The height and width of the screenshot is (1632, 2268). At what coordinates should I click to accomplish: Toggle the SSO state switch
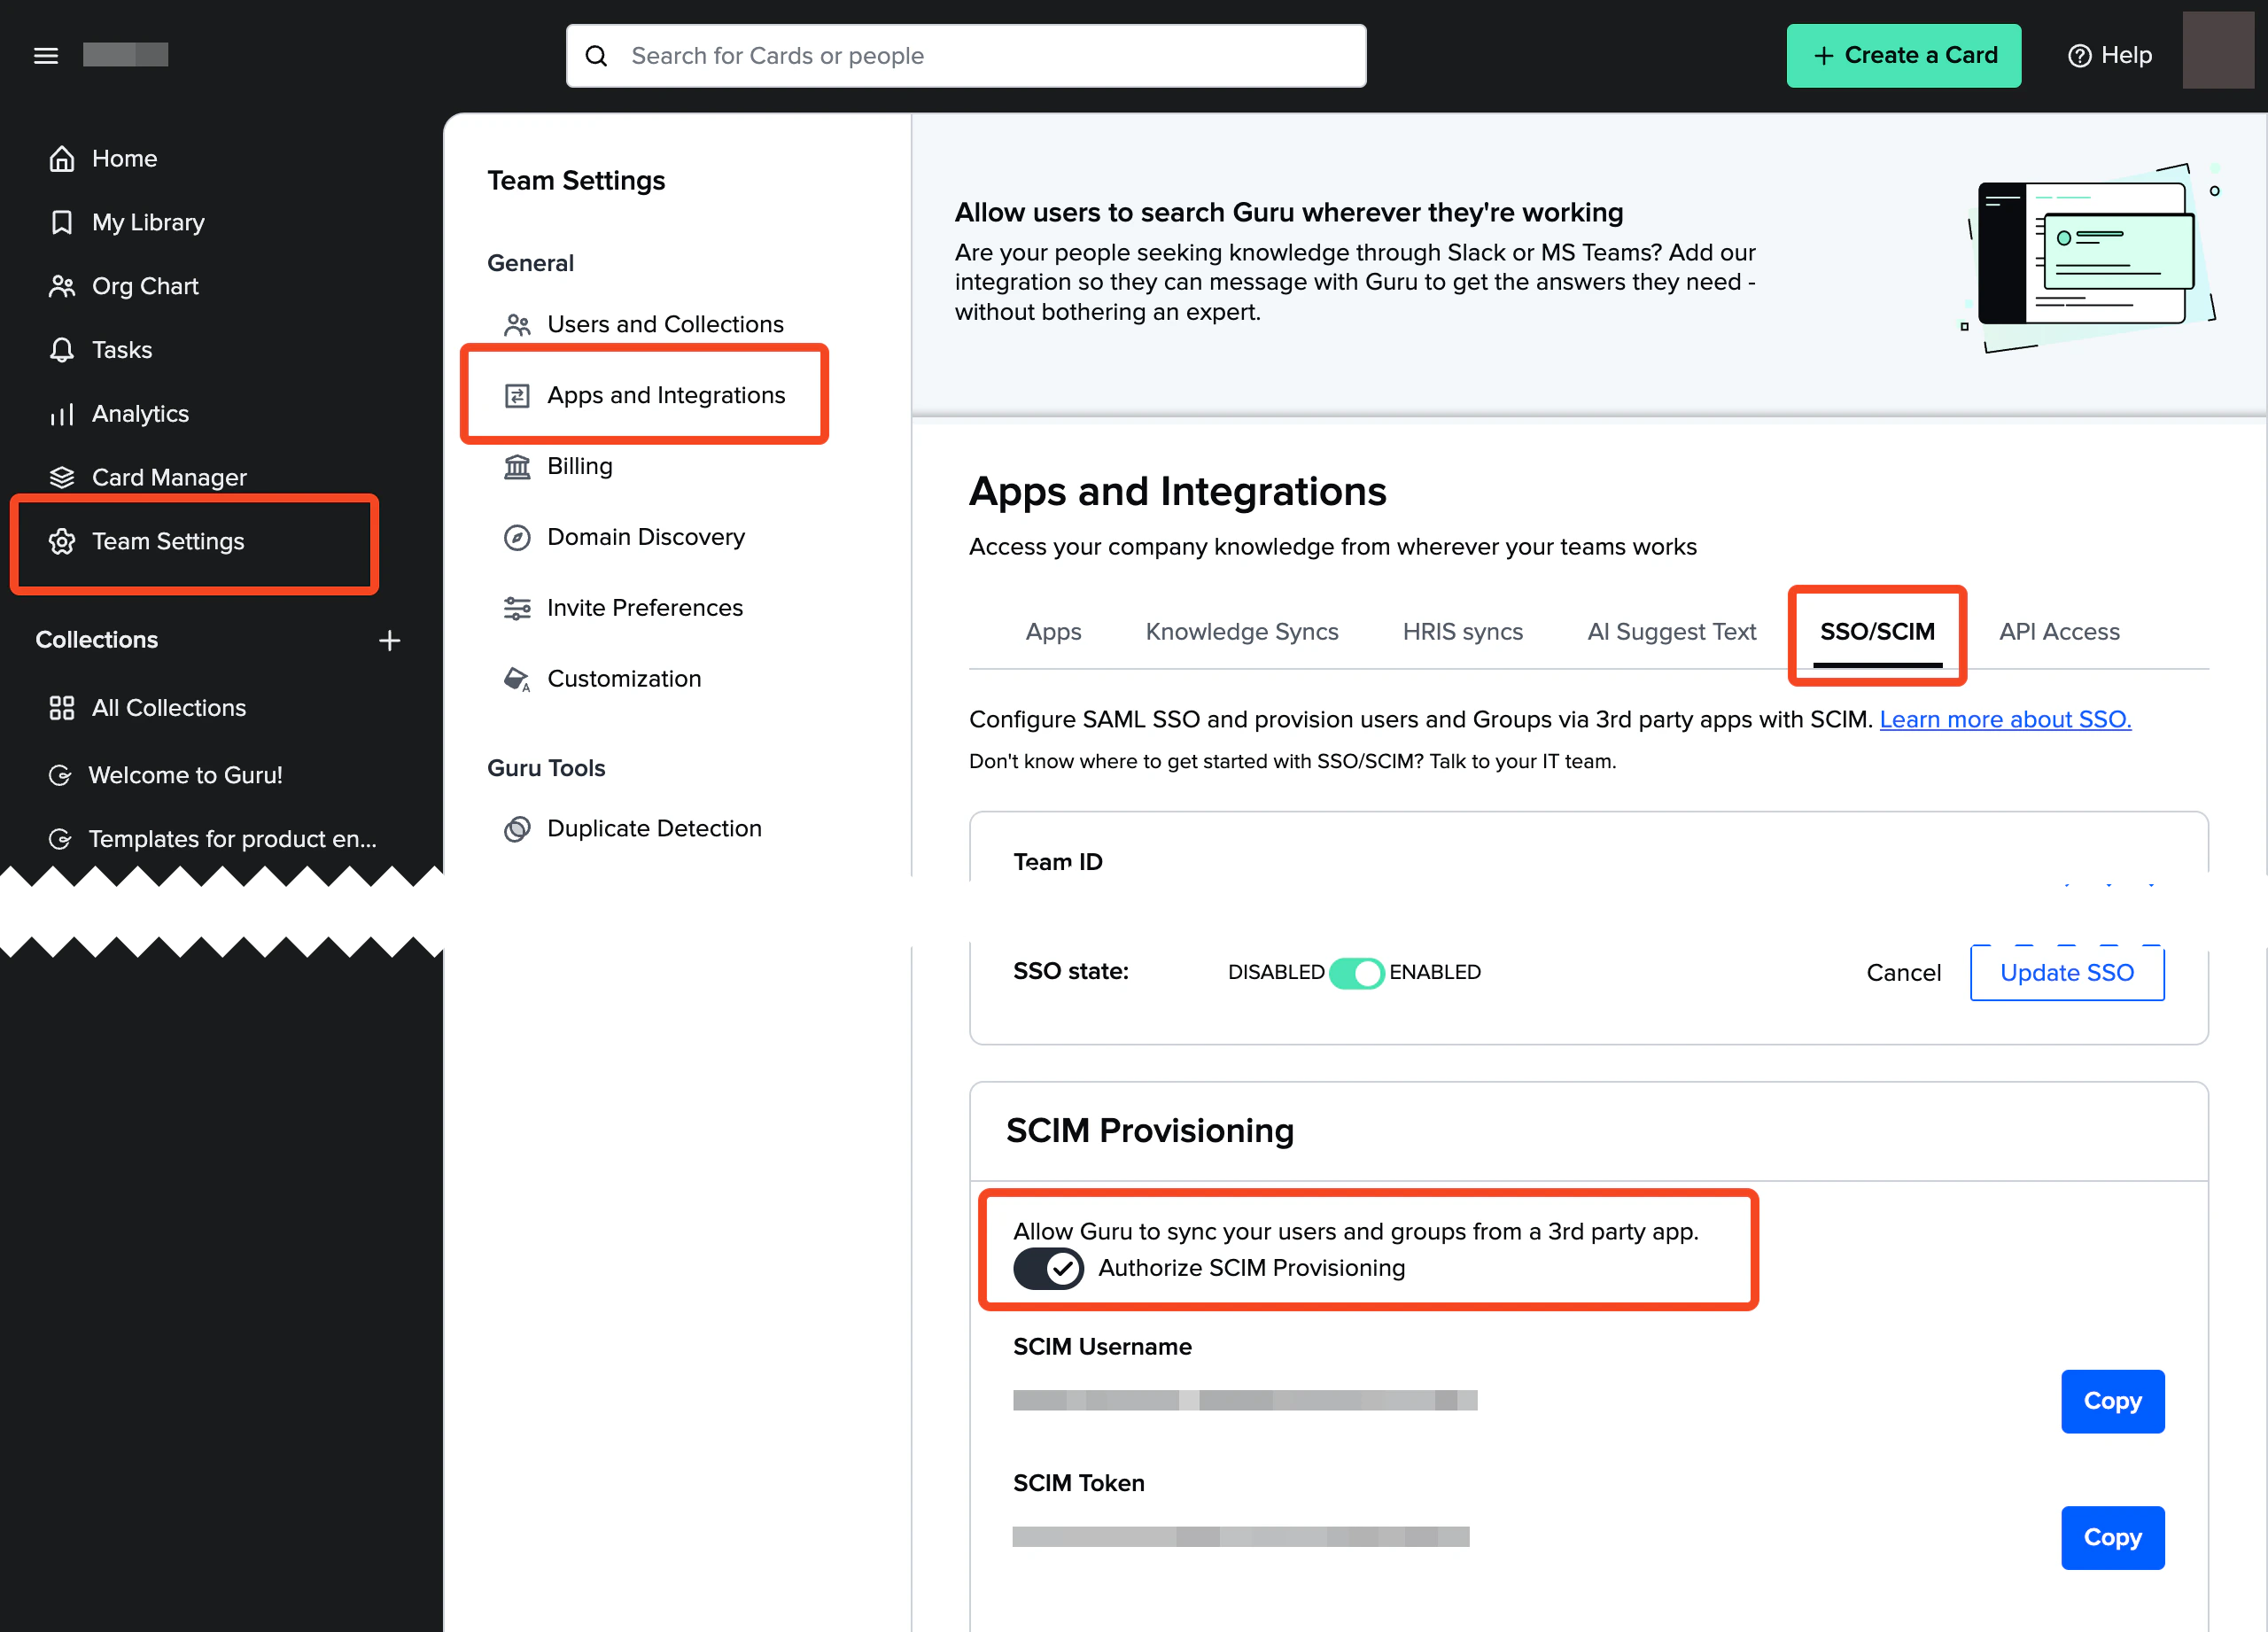(1356, 973)
